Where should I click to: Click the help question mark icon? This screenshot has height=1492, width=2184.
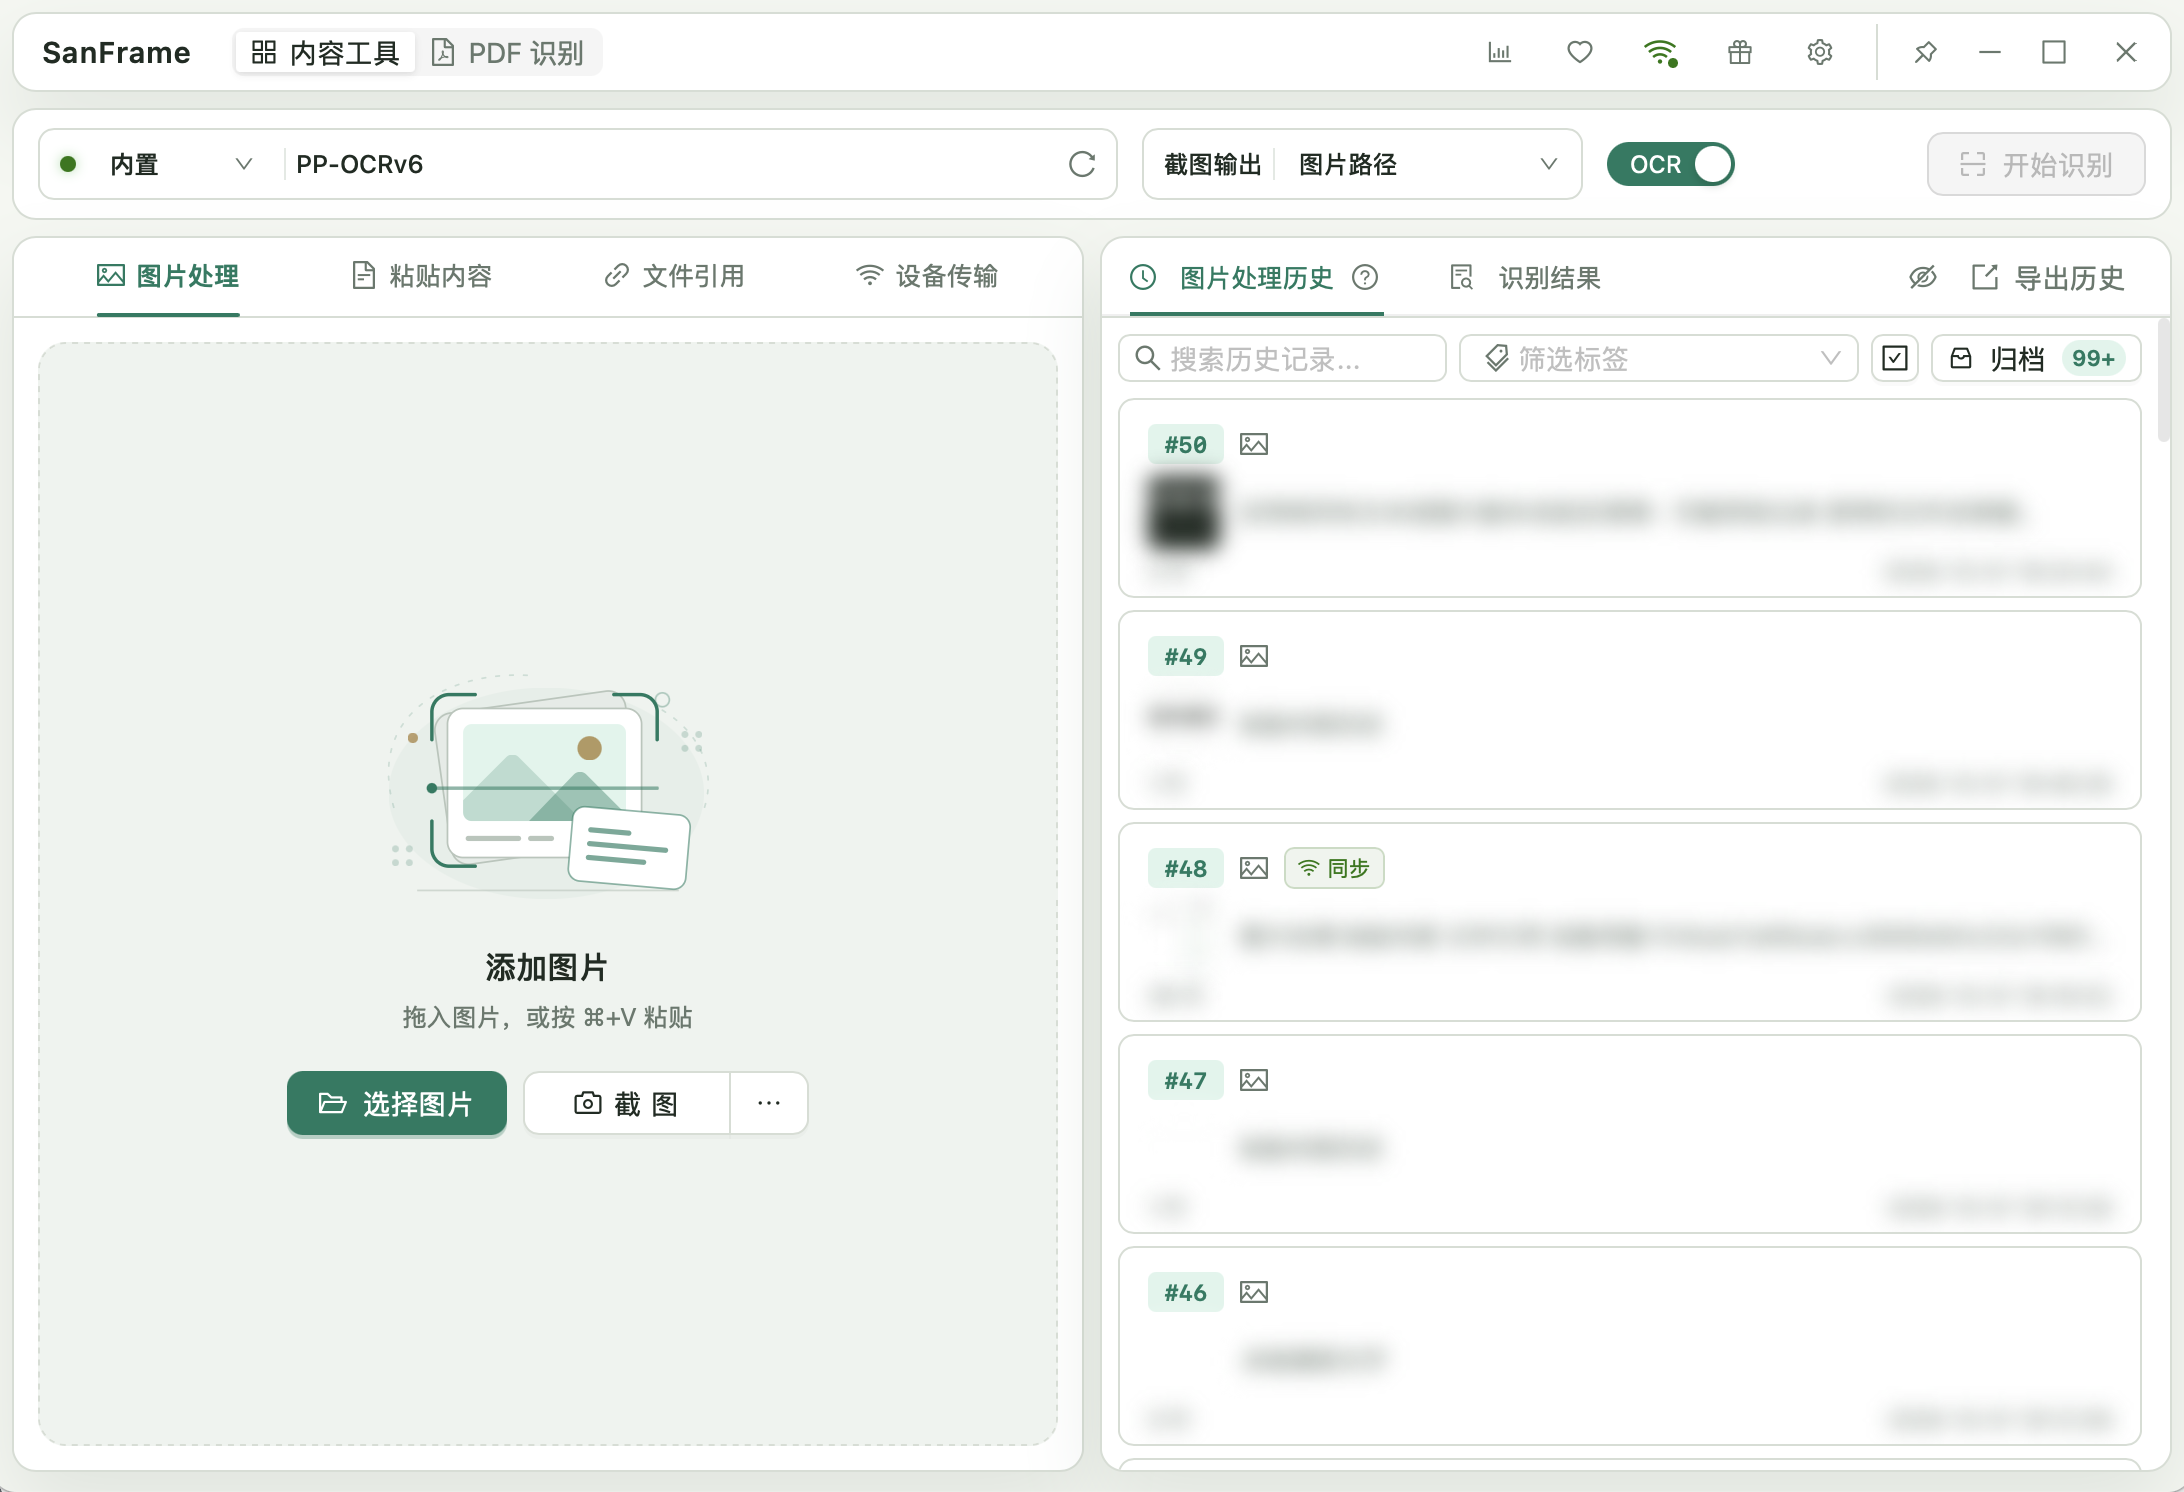point(1365,277)
